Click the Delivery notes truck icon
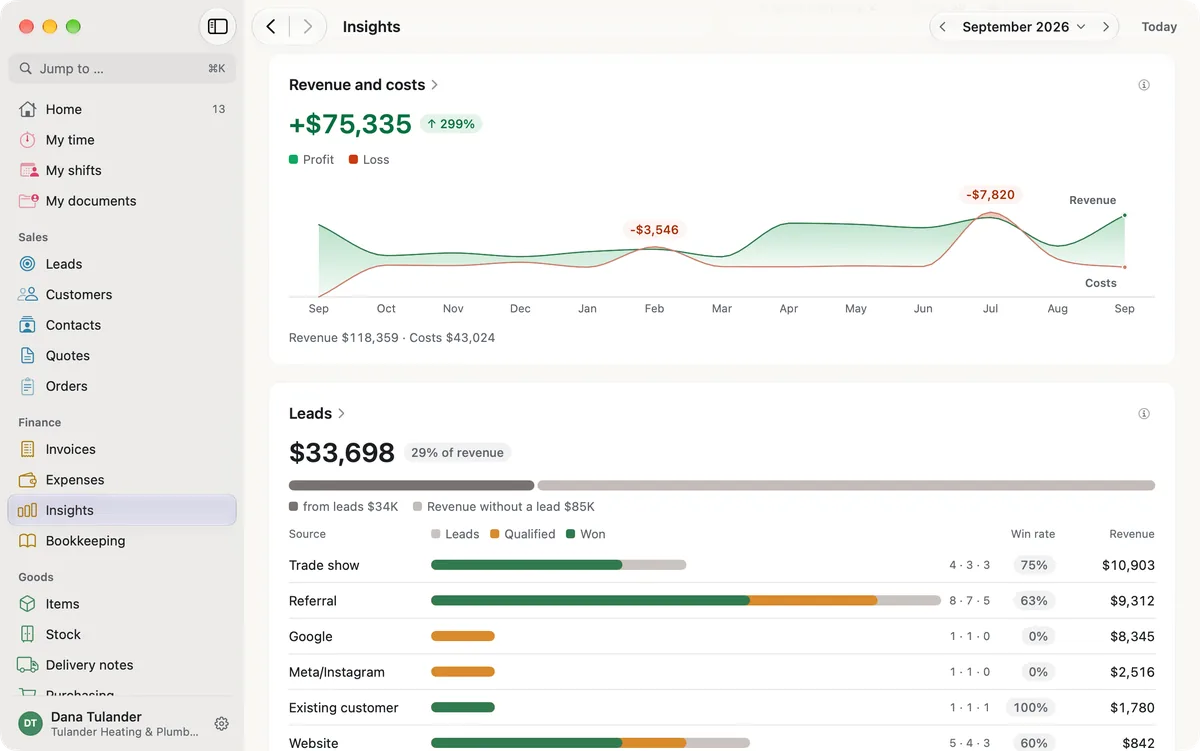The image size is (1200, 751). [28, 665]
